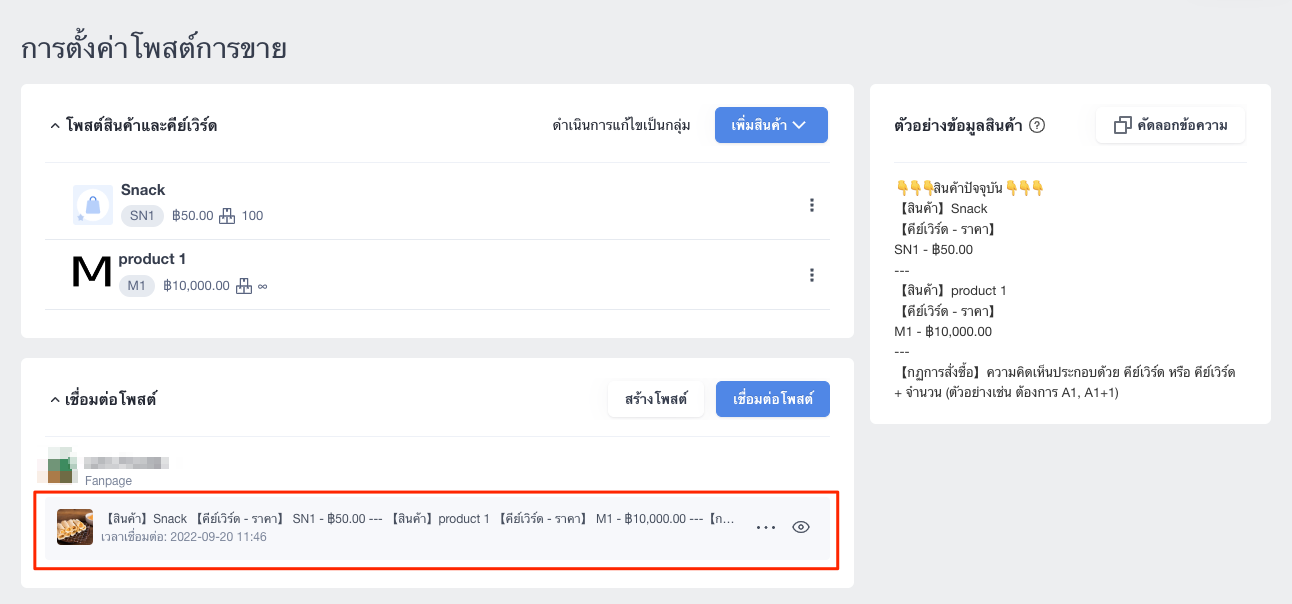Open the three-dot menu for Snack product
This screenshot has height=604, width=1292.
pos(811,205)
